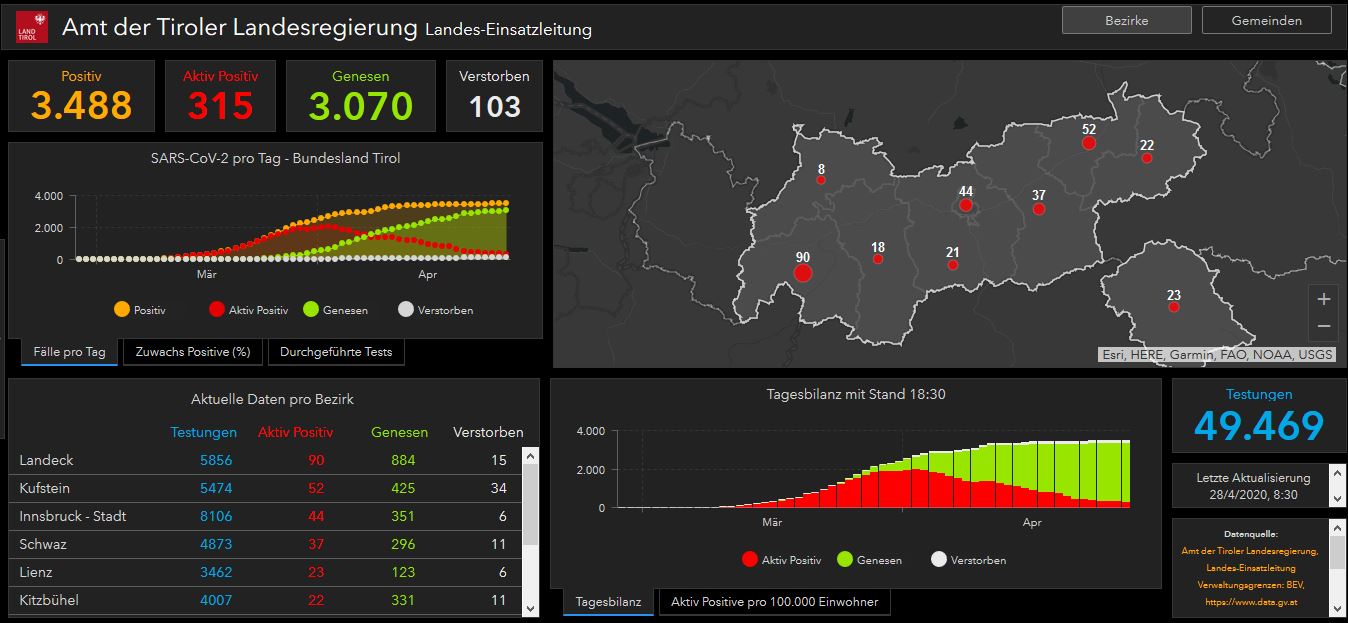Select the map marker showing 8

[821, 180]
